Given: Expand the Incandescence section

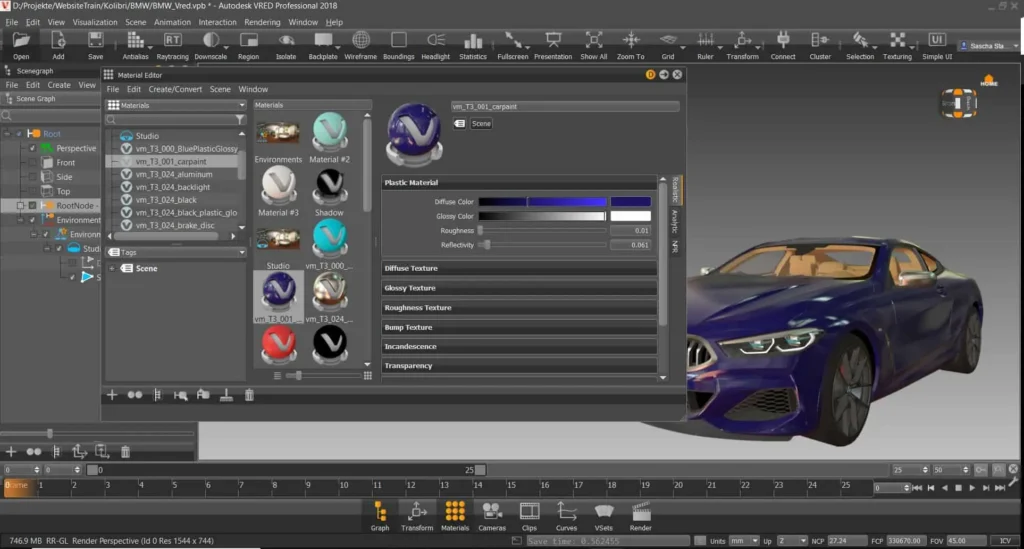Looking at the screenshot, I should (519, 347).
